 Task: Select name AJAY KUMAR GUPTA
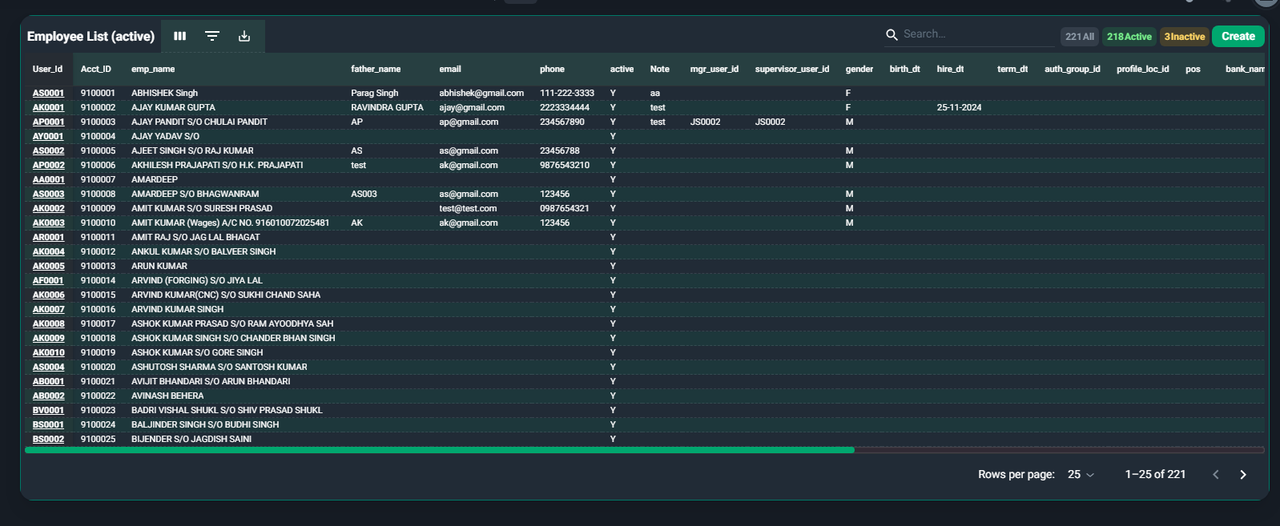[173, 107]
